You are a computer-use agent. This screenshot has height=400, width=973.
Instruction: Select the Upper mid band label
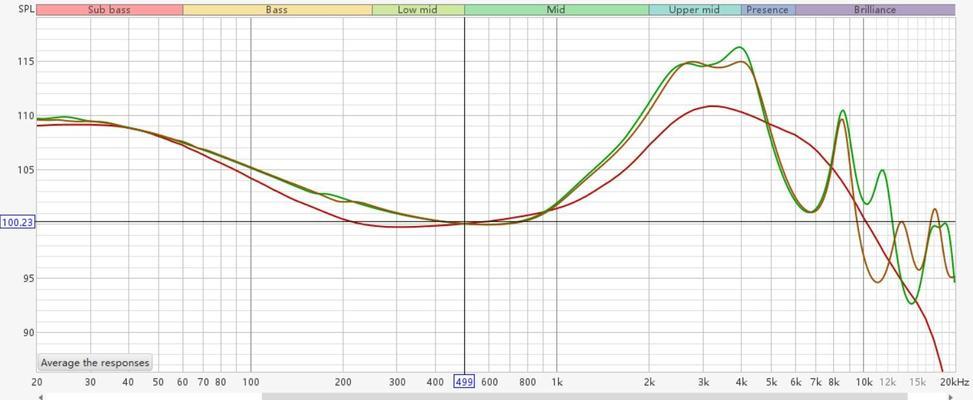pos(694,10)
